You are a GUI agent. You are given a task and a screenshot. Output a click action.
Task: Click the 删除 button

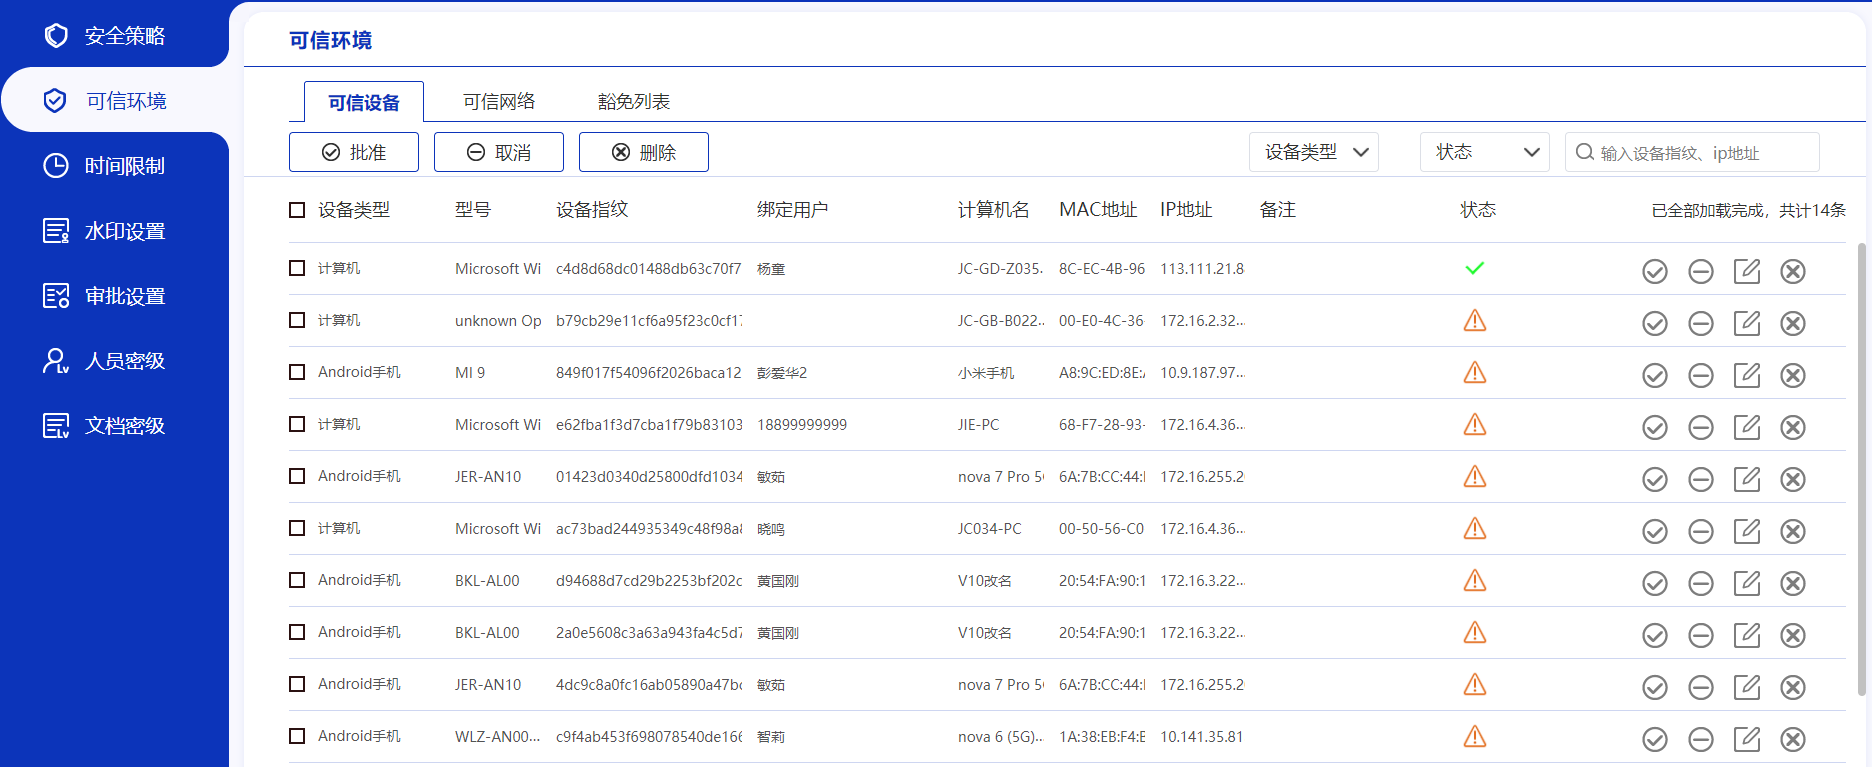click(x=644, y=152)
